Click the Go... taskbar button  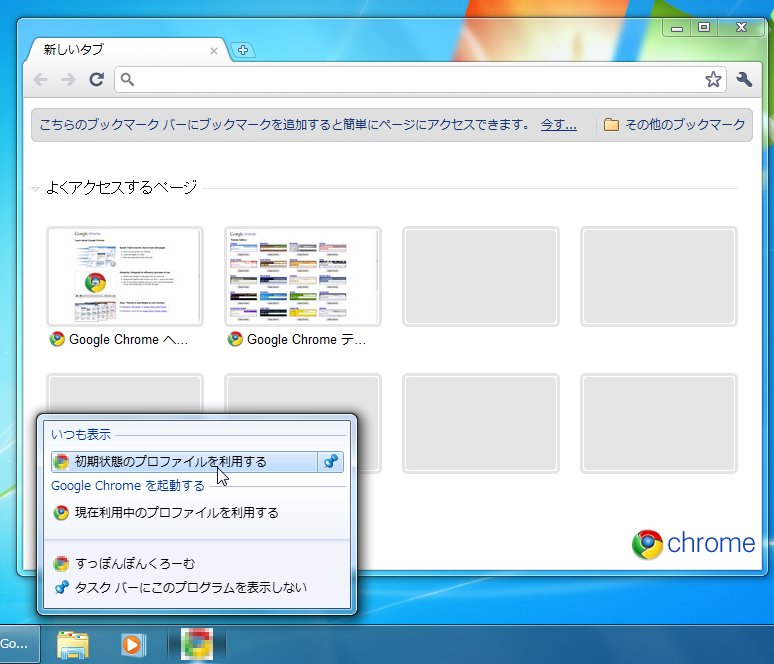[20, 644]
